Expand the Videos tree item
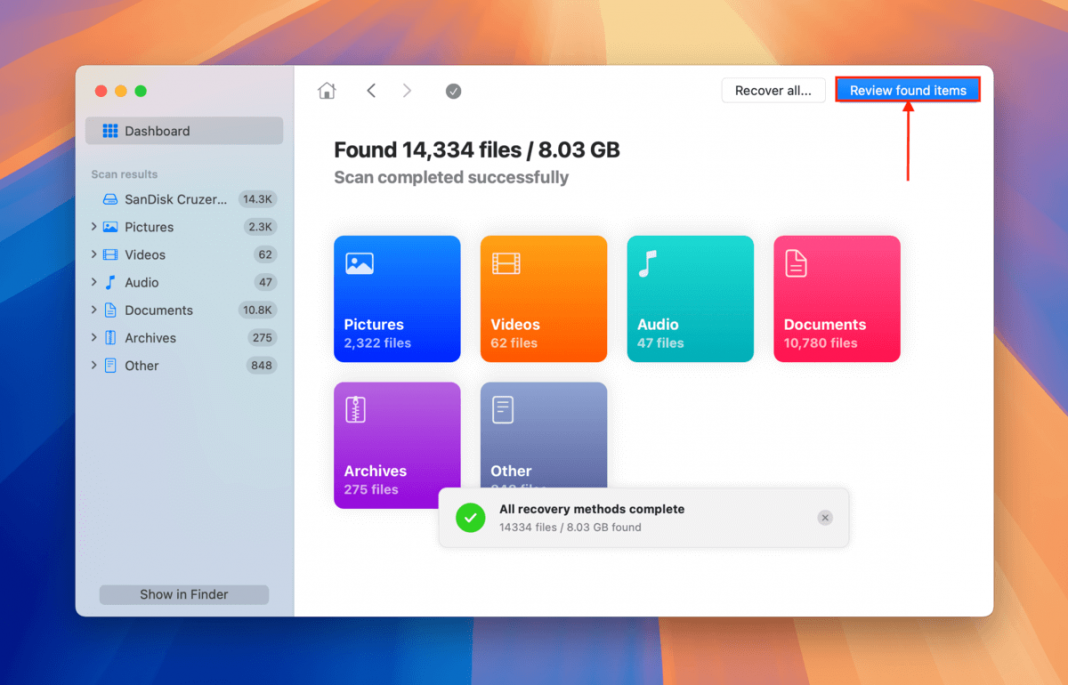The width and height of the screenshot is (1068, 685). (94, 255)
